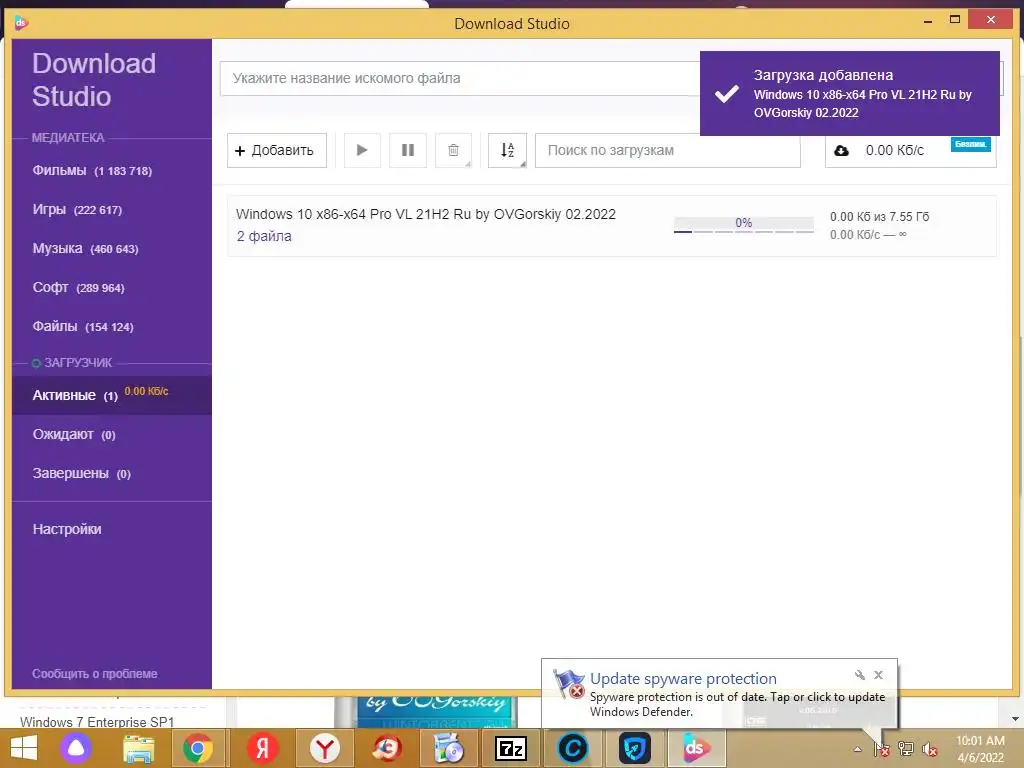This screenshot has width=1024, height=768.
Task: Click the 0% download progress bar
Action: click(744, 225)
